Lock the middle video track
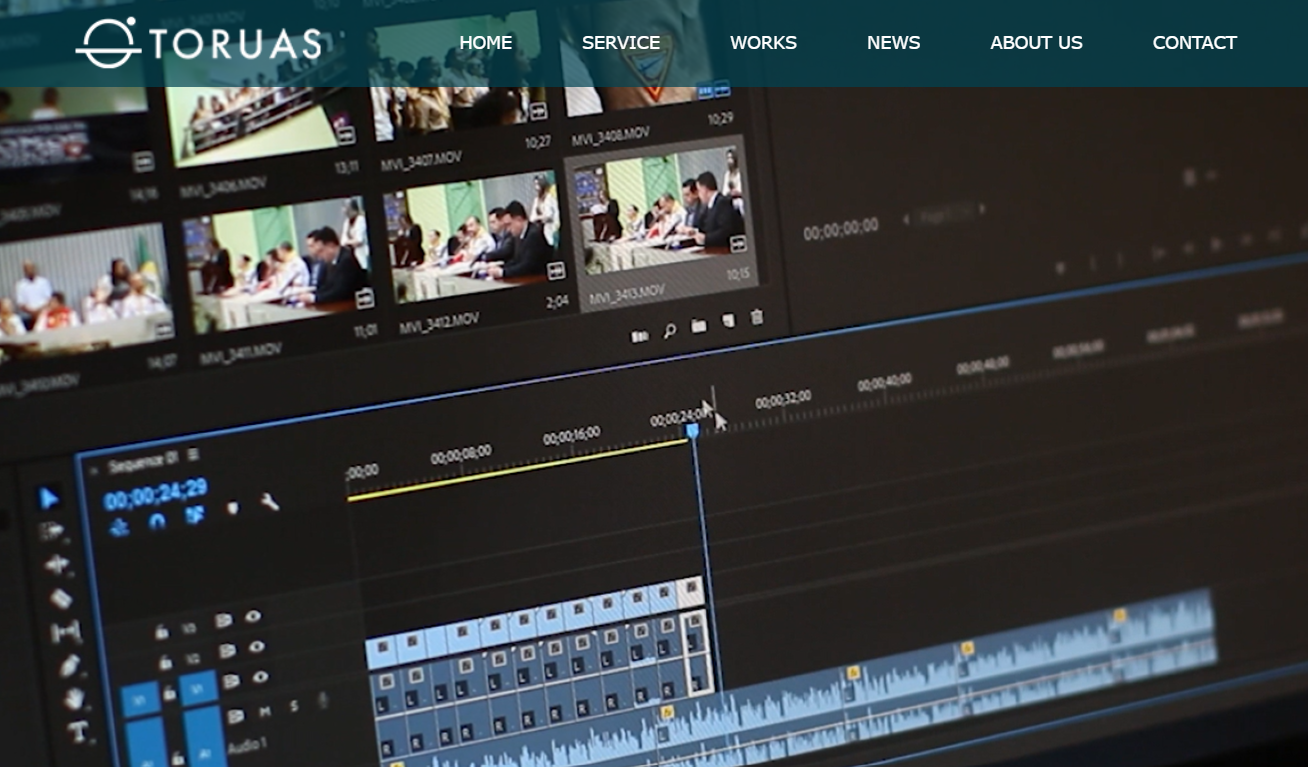This screenshot has width=1308, height=767. pyautogui.click(x=165, y=662)
